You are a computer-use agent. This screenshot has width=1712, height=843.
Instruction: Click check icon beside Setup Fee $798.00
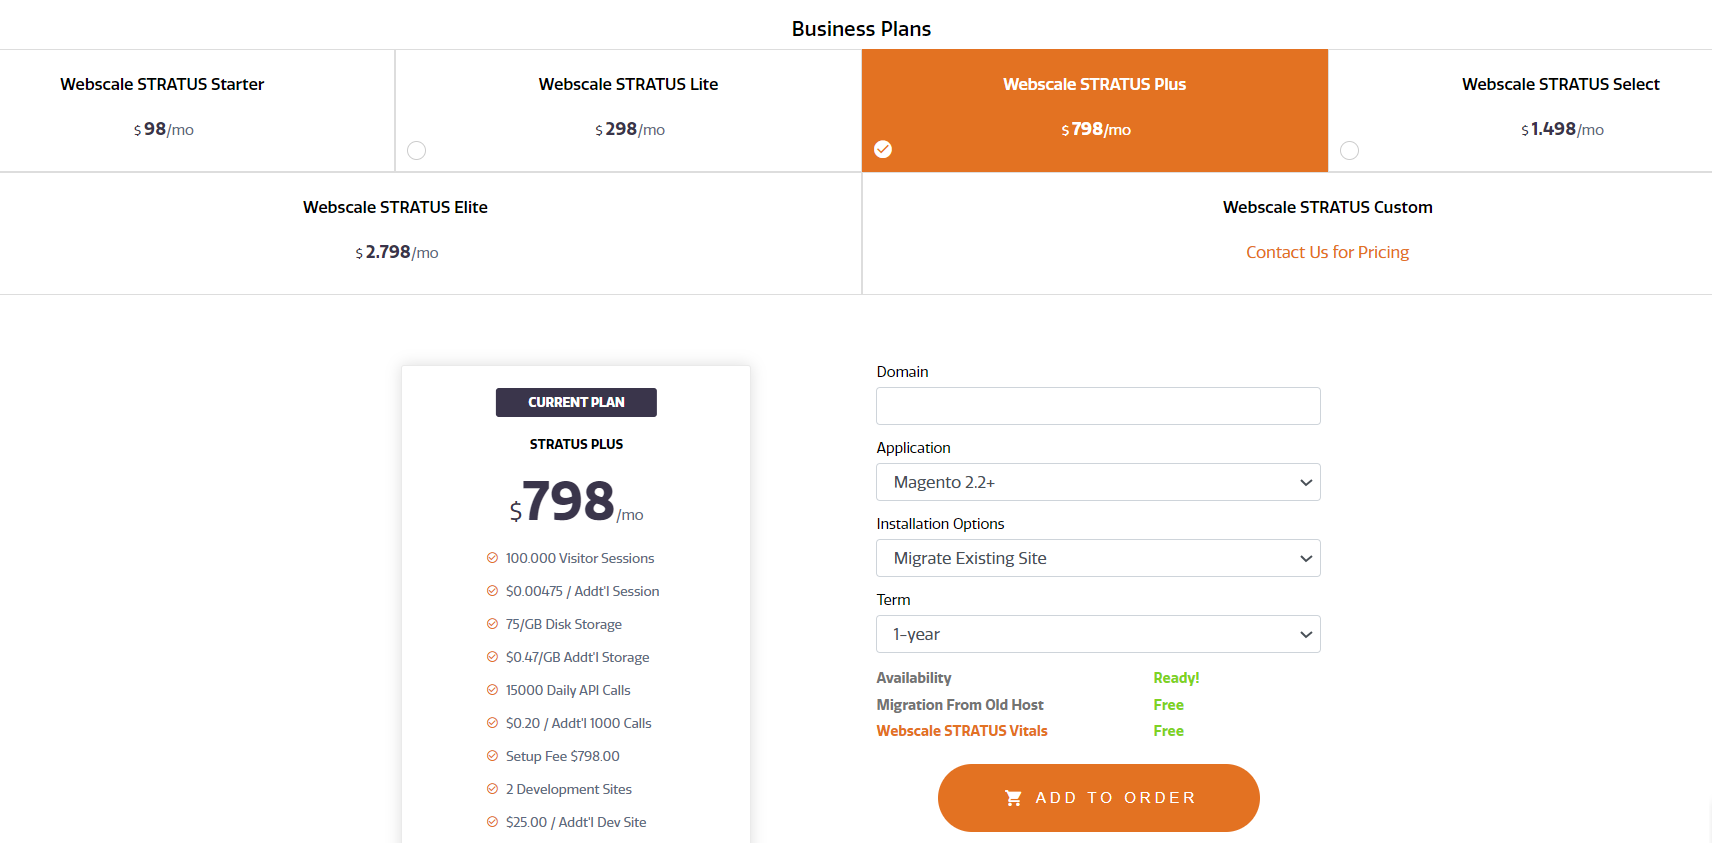pyautogui.click(x=492, y=756)
